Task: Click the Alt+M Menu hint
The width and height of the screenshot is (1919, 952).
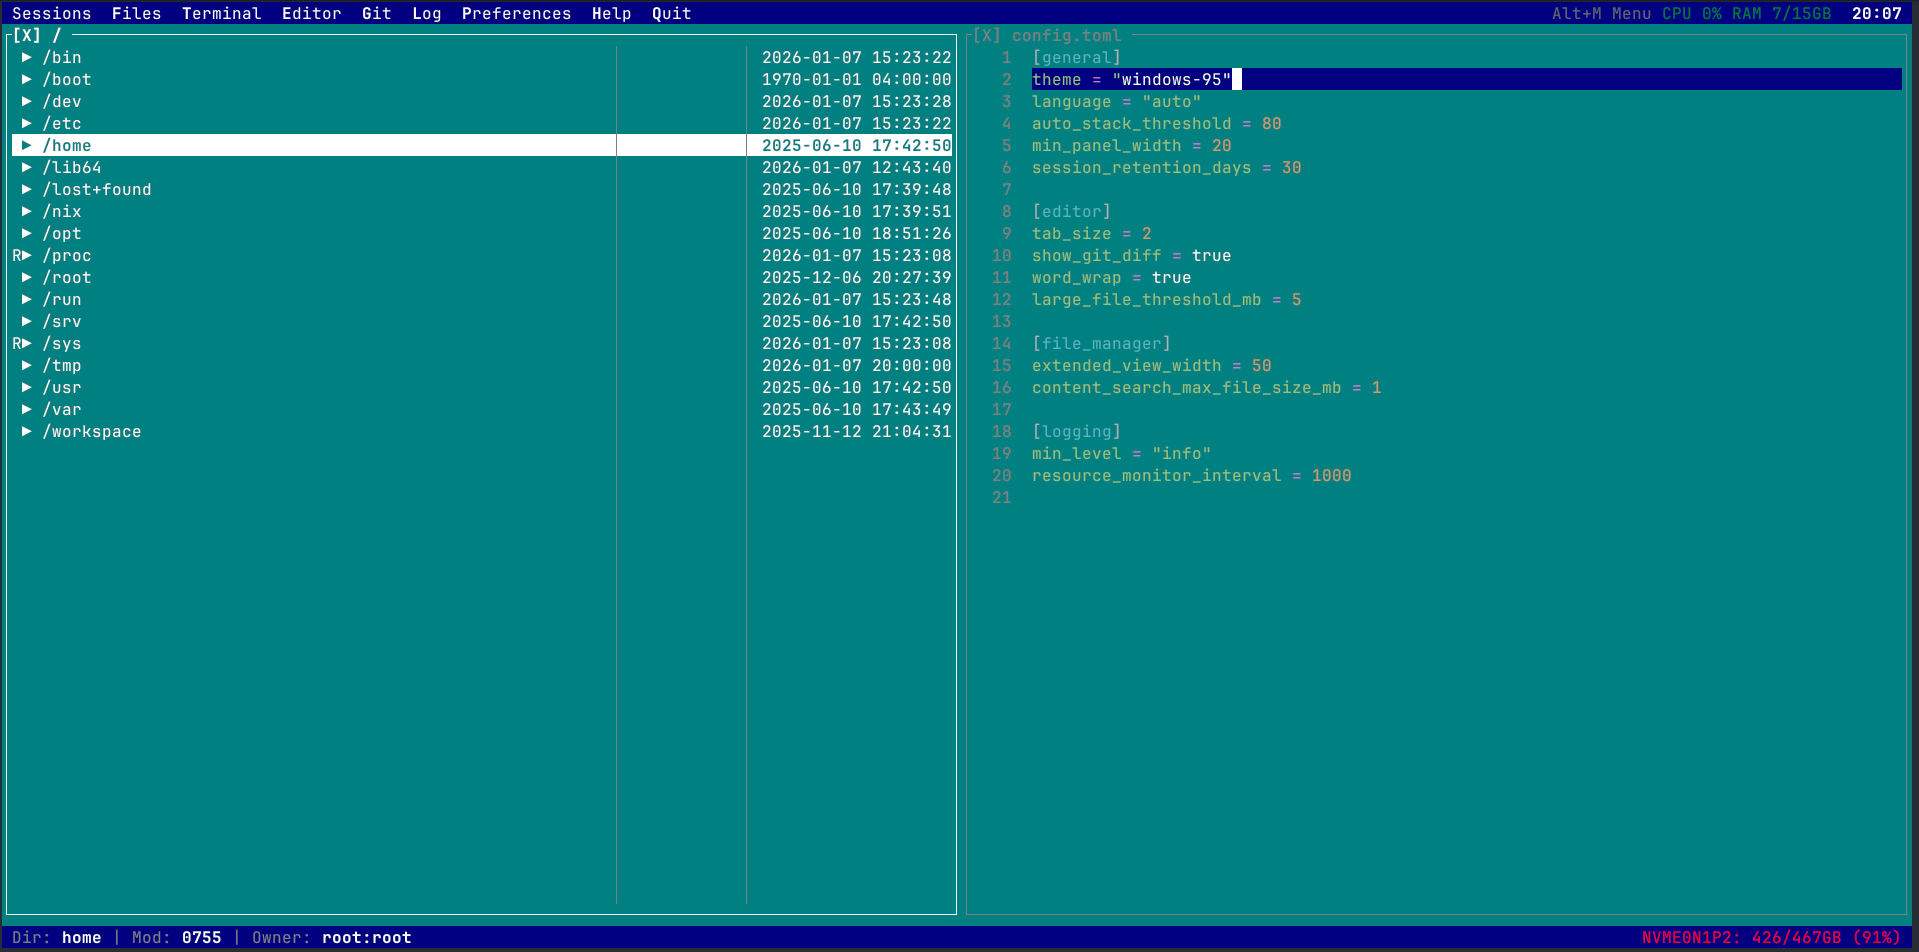Action: coord(1599,13)
